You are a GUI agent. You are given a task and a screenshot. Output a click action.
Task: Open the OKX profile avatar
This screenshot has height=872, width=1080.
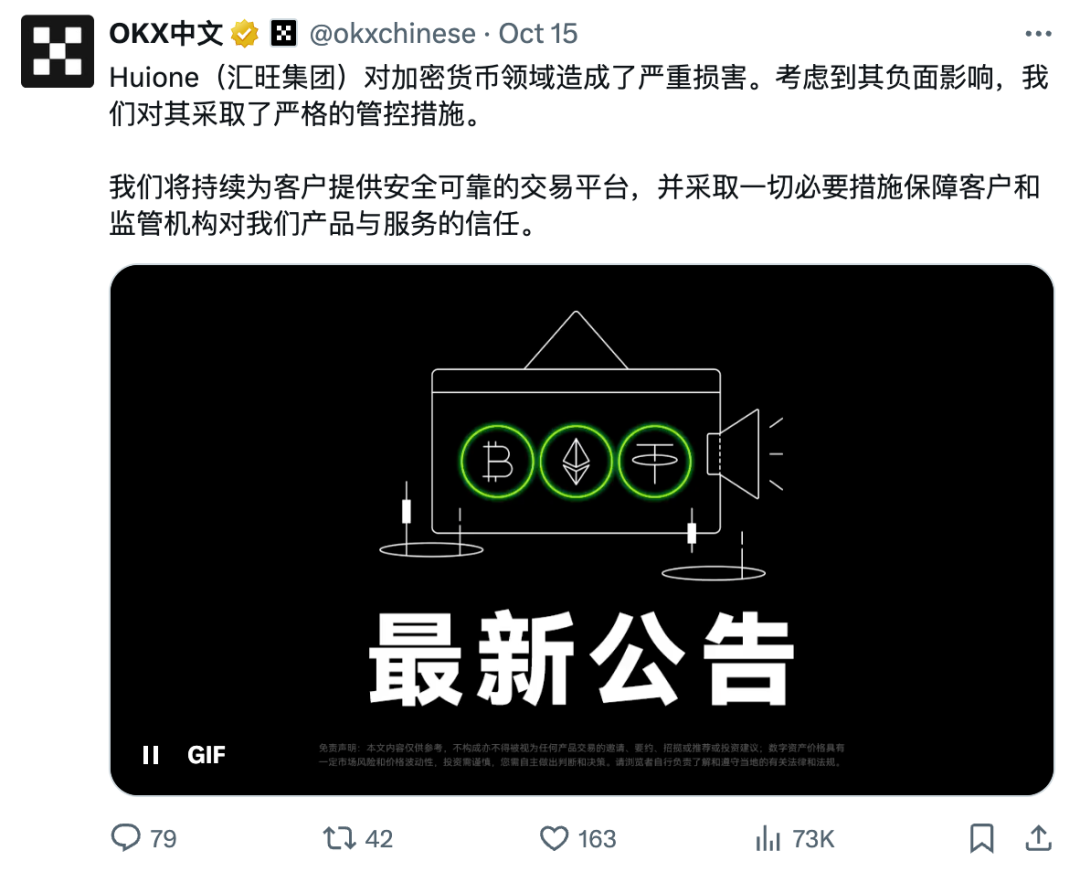[x=57, y=52]
